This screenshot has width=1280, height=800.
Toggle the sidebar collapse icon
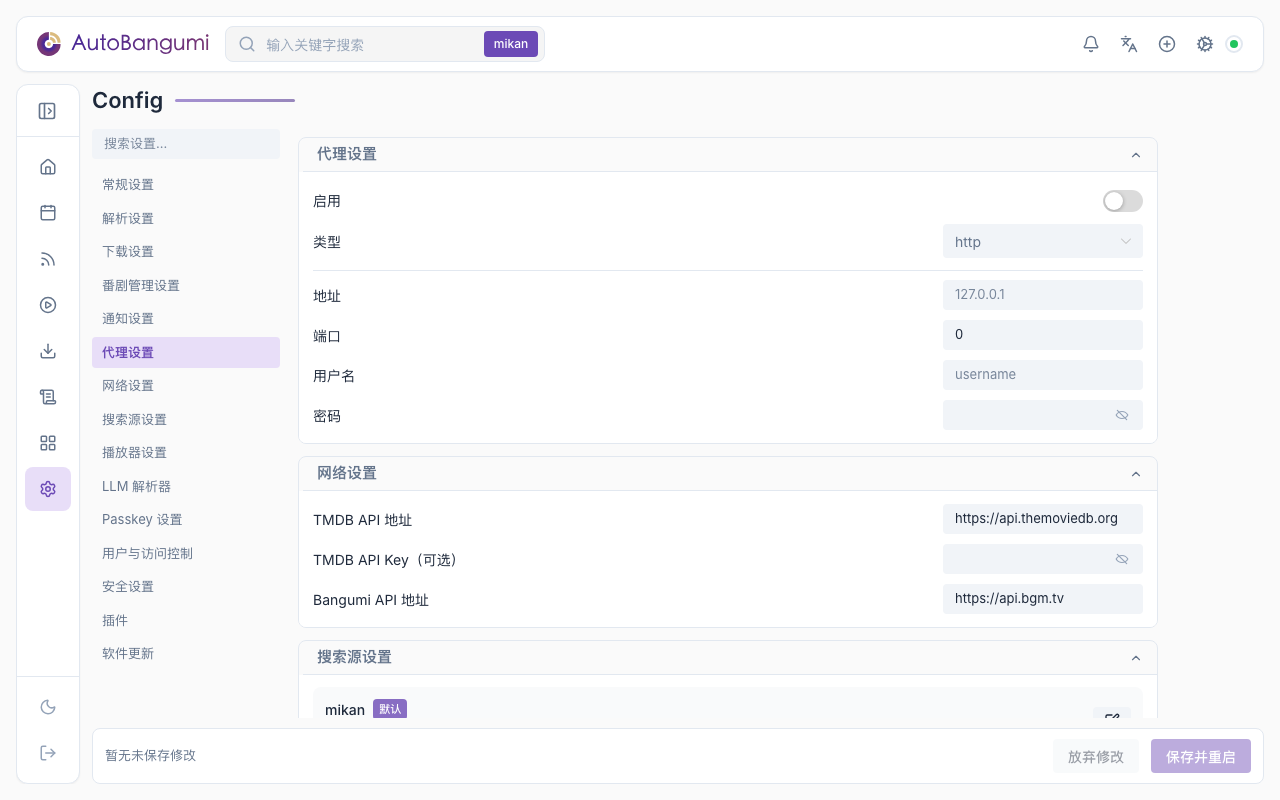pyautogui.click(x=47, y=111)
